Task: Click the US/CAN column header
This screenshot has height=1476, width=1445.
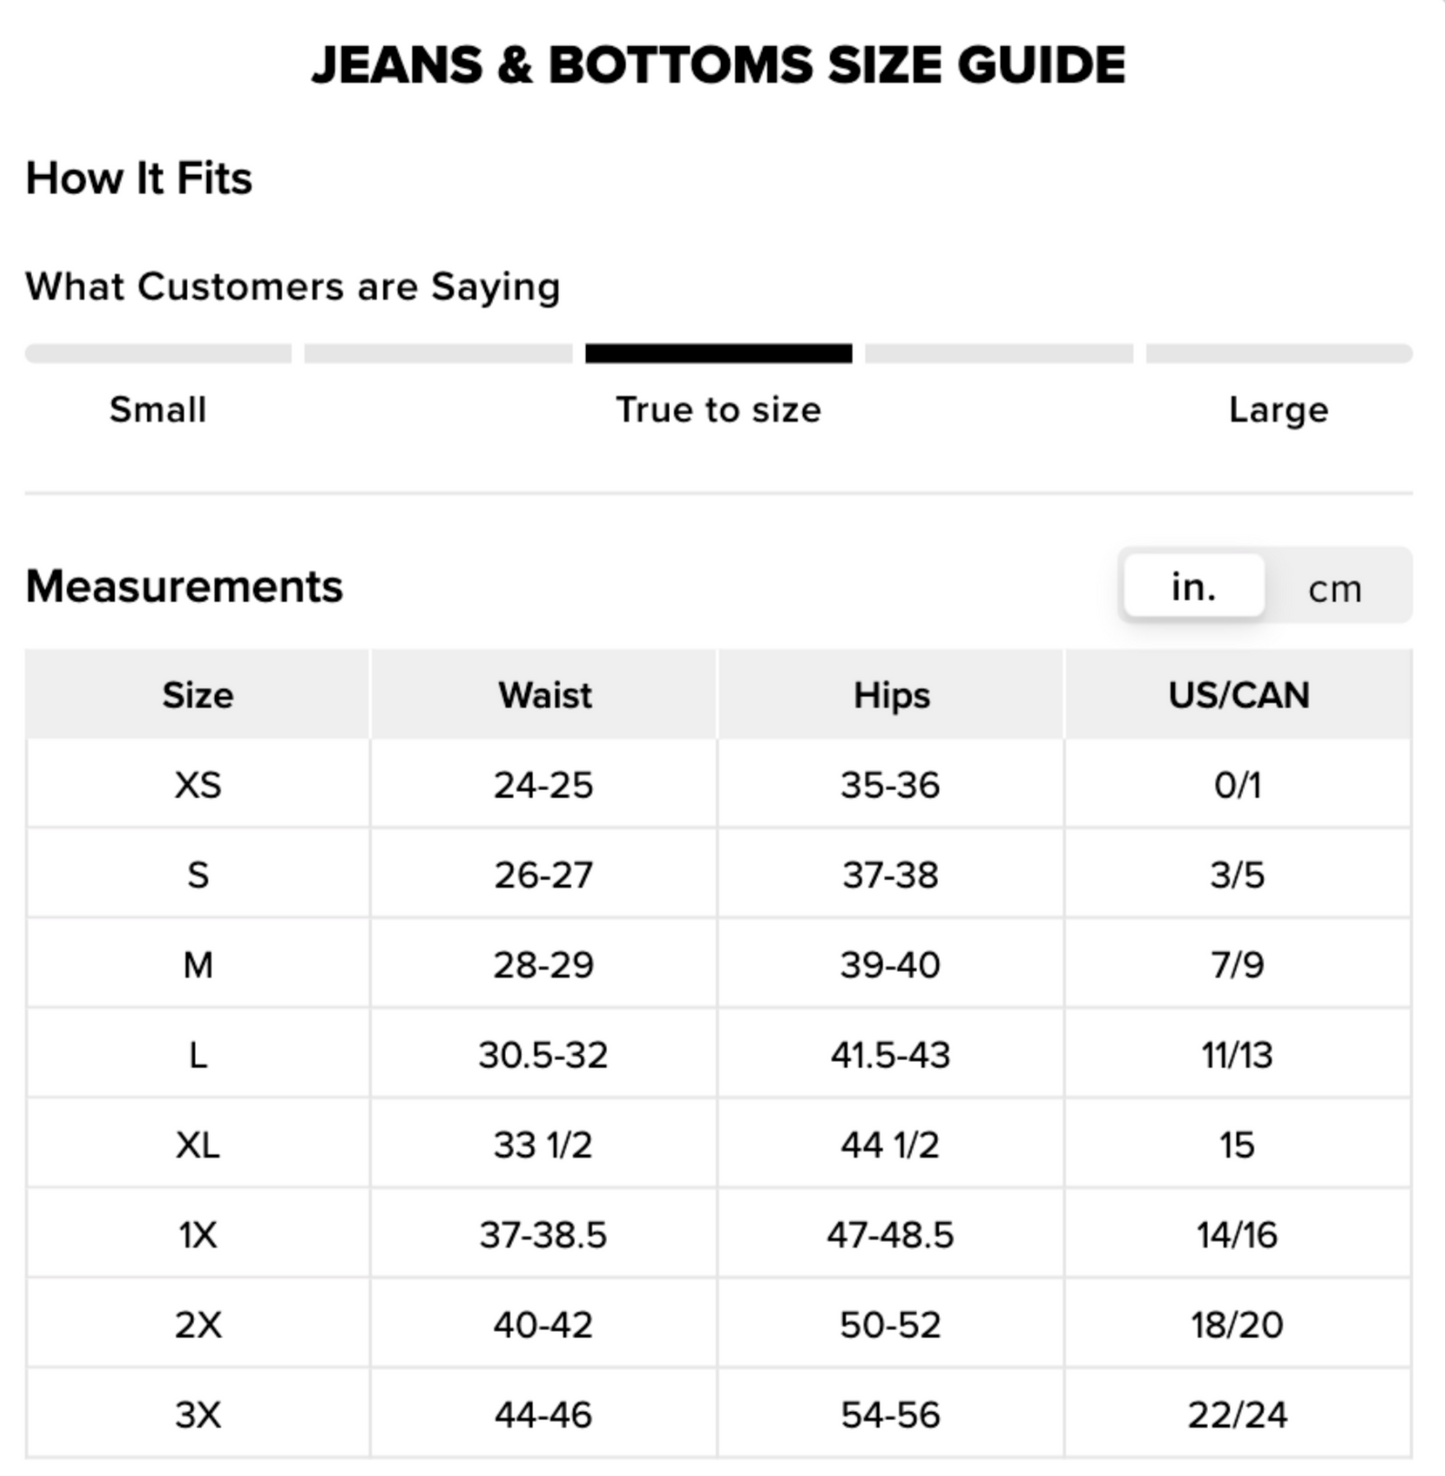Action: [x=1239, y=694]
